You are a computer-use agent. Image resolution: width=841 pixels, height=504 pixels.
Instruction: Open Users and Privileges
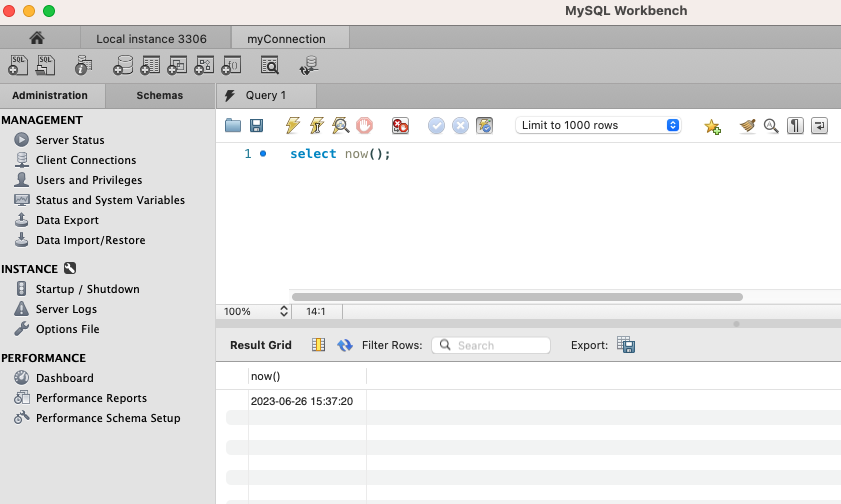(x=88, y=180)
